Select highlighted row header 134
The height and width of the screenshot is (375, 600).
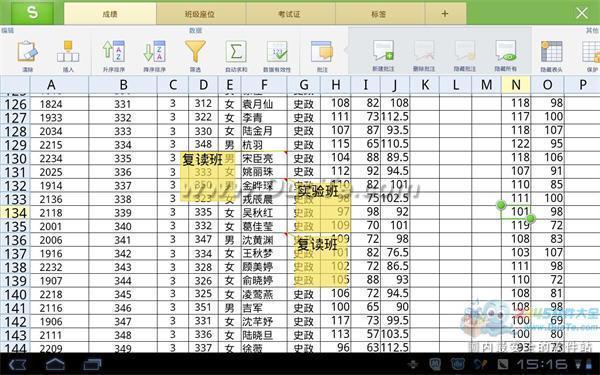pos(15,213)
